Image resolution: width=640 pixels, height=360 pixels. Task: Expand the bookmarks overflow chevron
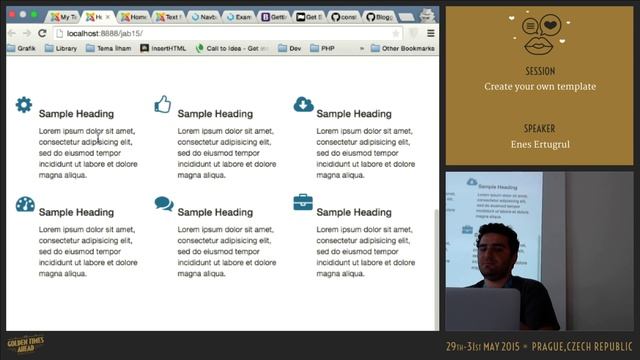[362, 48]
